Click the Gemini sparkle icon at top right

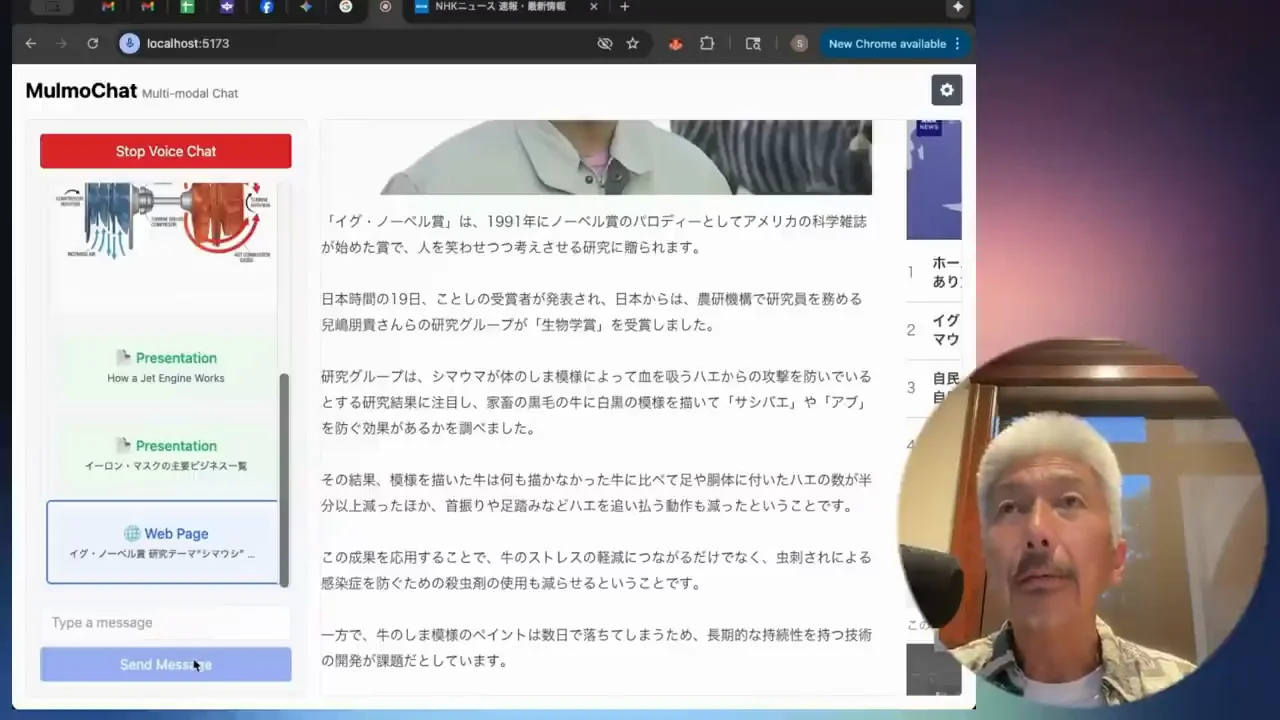click(958, 7)
